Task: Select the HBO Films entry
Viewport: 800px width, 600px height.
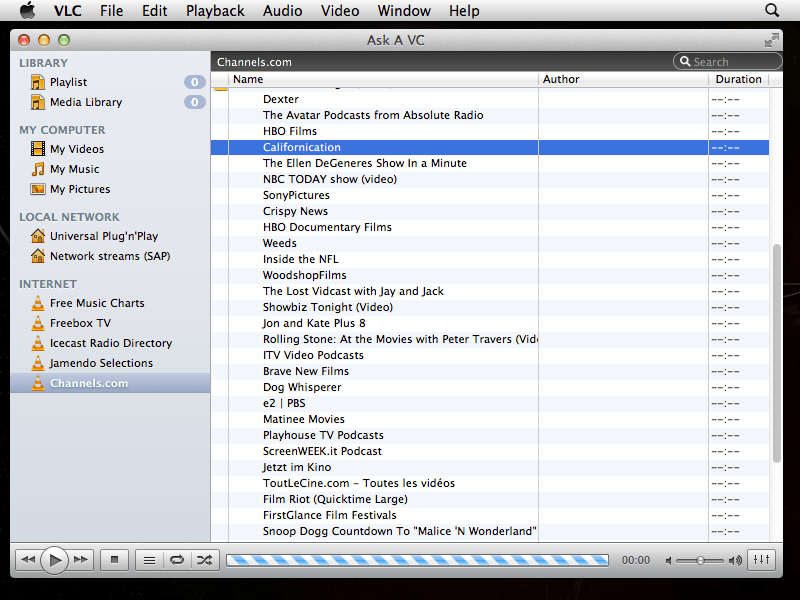Action: (490, 131)
